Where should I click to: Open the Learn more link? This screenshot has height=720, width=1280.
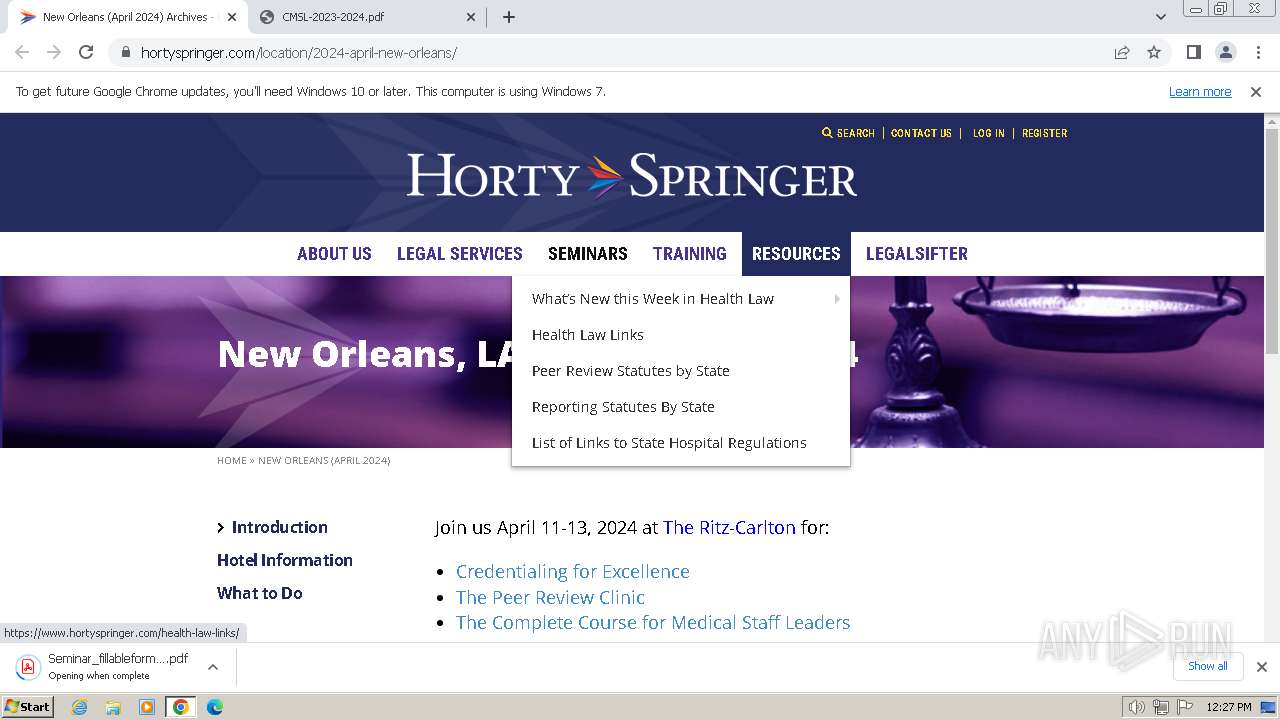[x=1200, y=91]
